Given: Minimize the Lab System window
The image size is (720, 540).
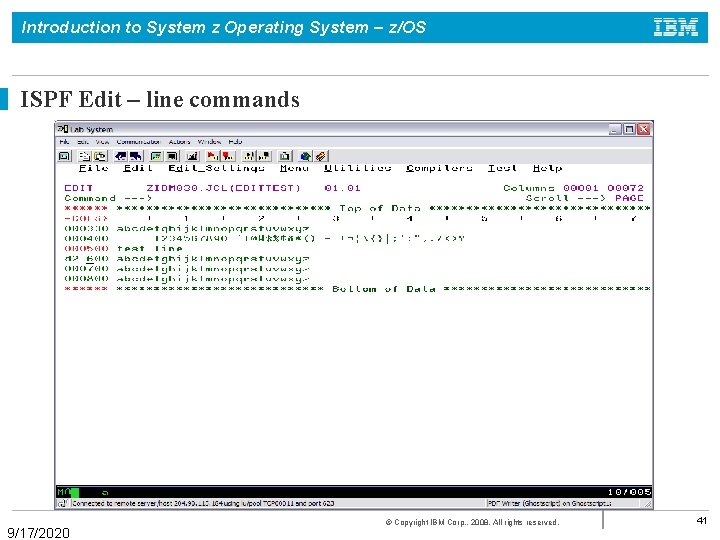Looking at the screenshot, I should pos(615,129).
